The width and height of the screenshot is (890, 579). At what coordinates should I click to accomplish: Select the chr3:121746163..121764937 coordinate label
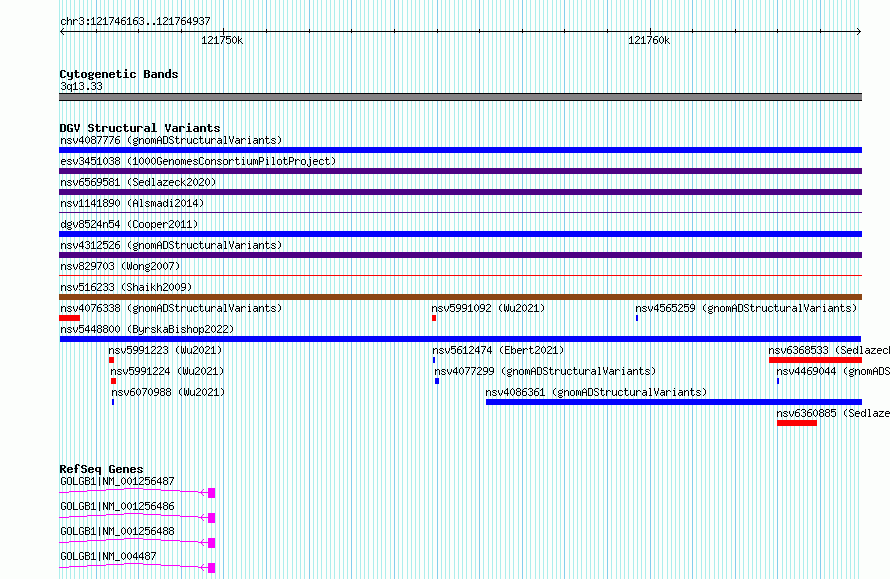point(135,21)
